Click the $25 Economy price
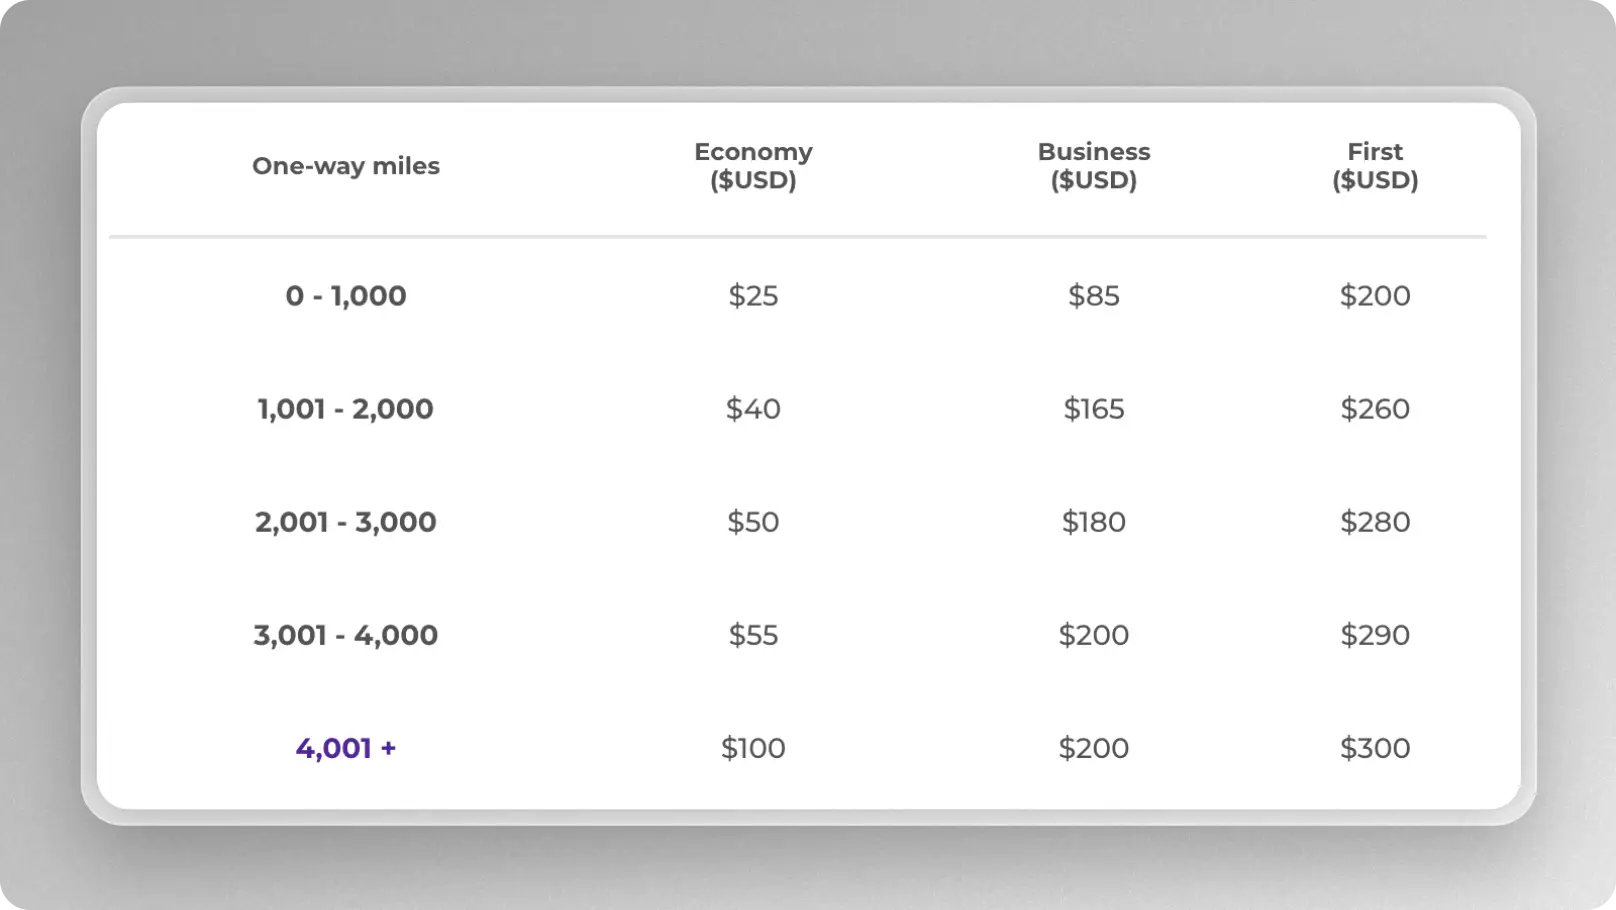 tap(753, 296)
